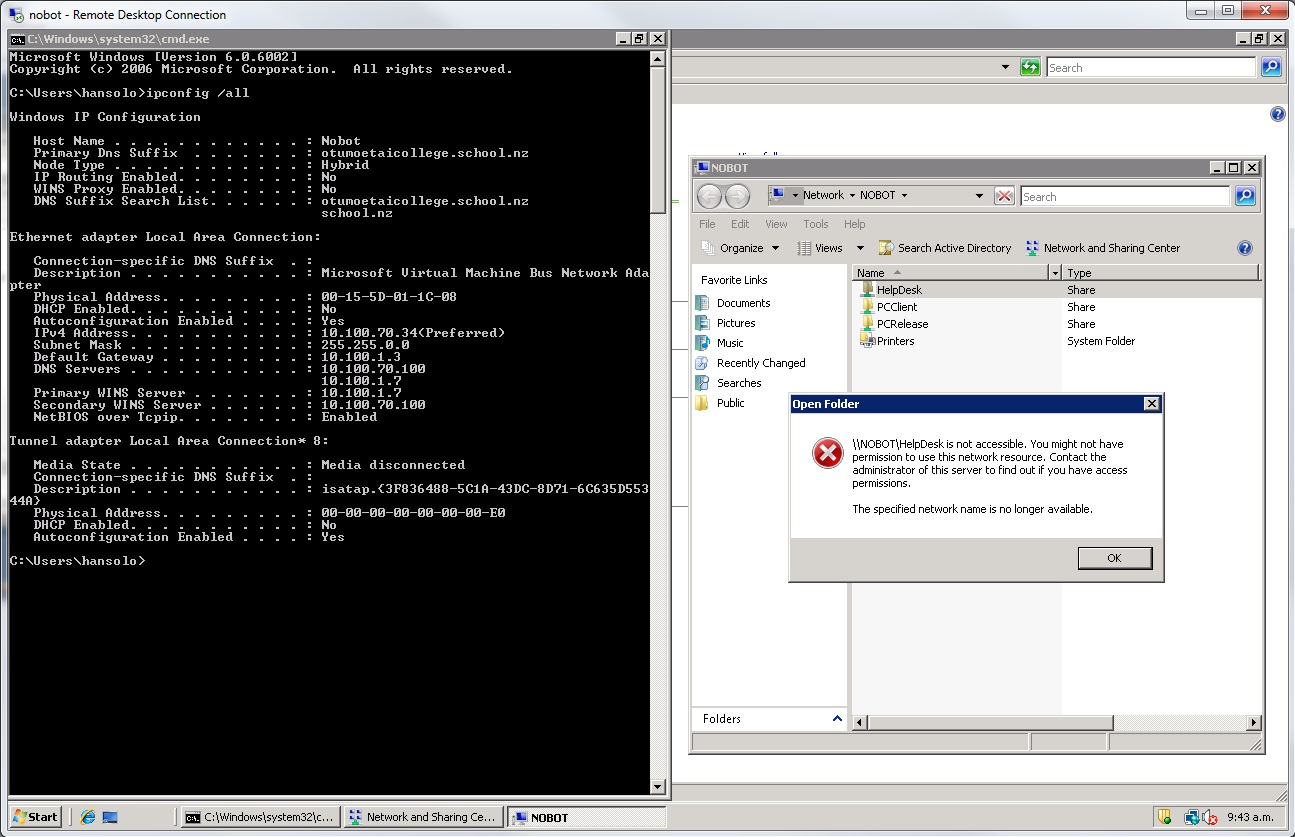Click OK in the Open Folder dialog
Viewport: 1295px width, 837px height.
pyautogui.click(x=1114, y=558)
